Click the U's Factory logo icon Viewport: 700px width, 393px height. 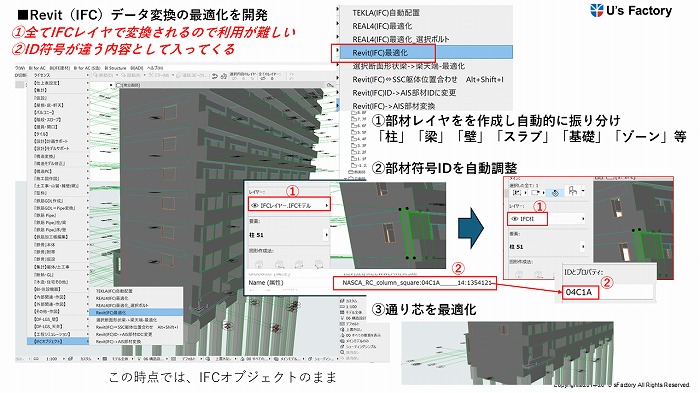point(596,11)
